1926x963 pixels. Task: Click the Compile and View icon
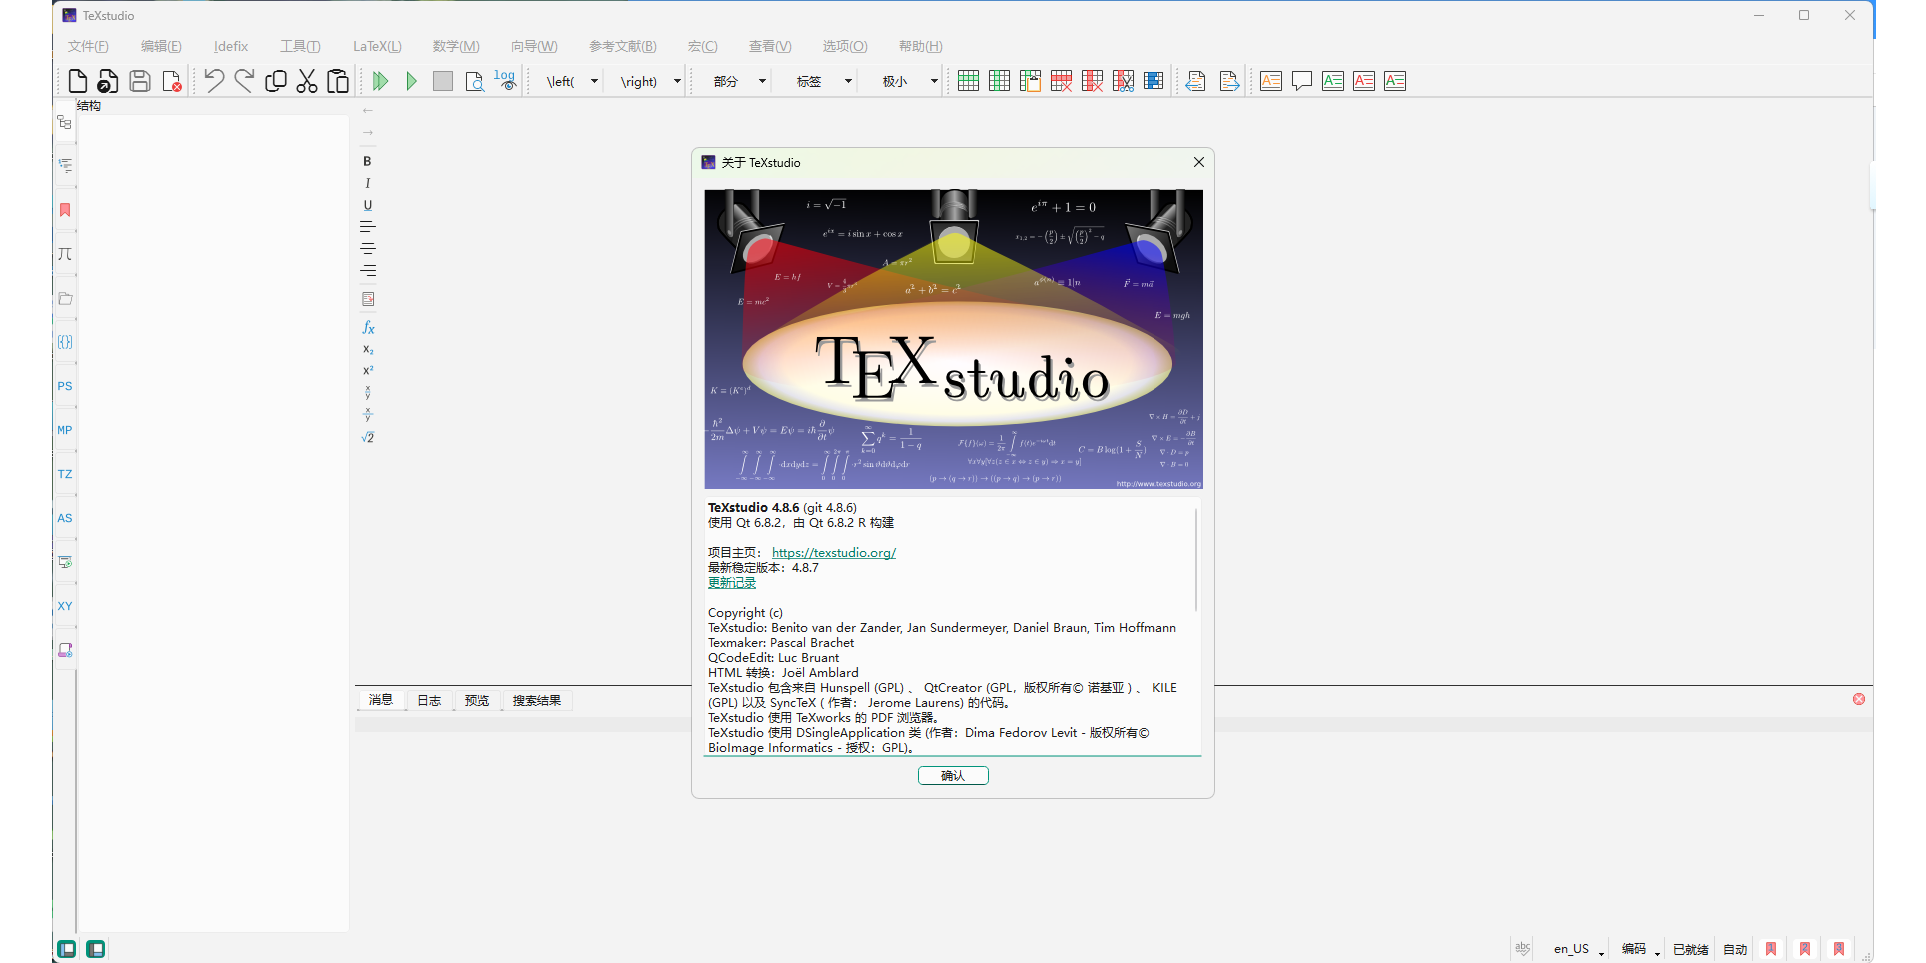pos(380,81)
